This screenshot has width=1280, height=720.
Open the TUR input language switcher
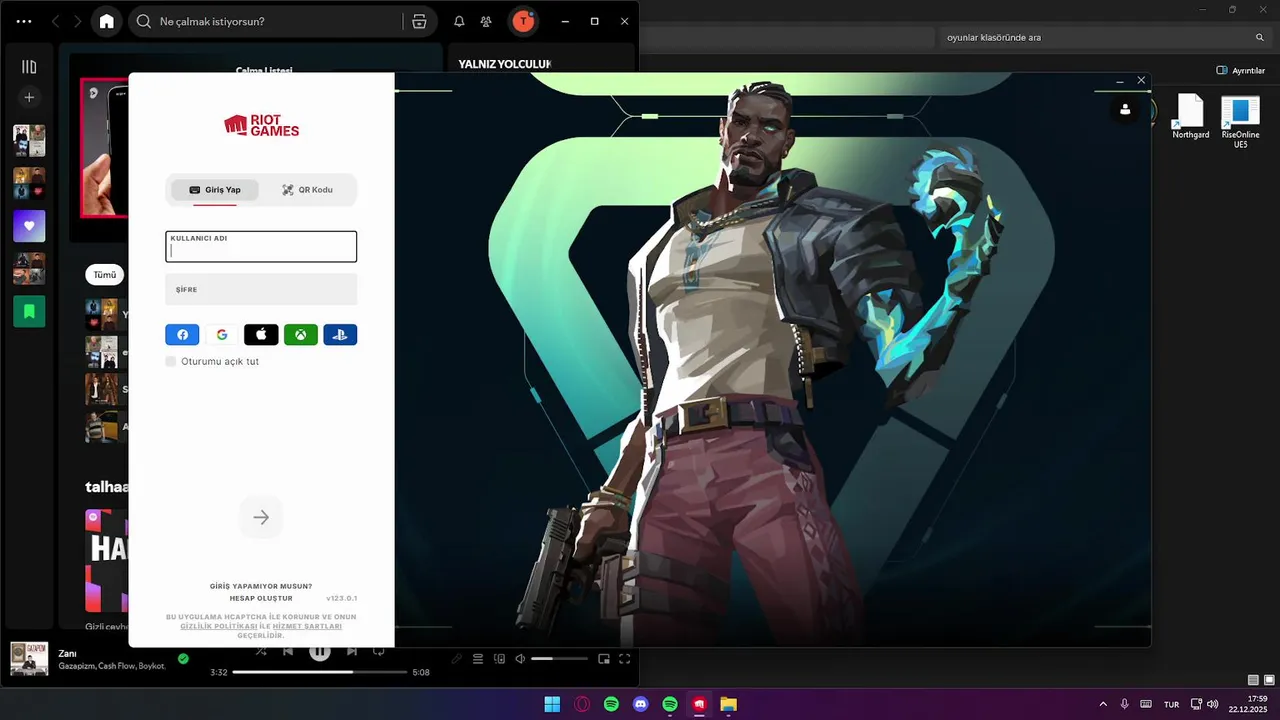pos(1171,704)
